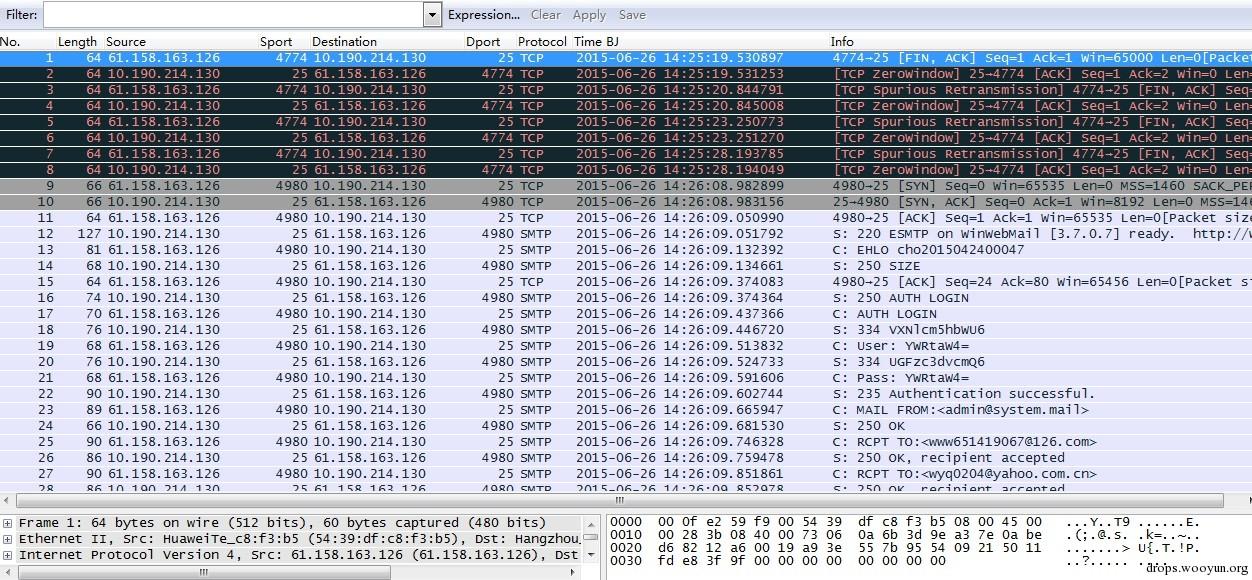The height and width of the screenshot is (580, 1252).
Task: Expand Internet Protocol Version 4 node
Action: pos(8,555)
